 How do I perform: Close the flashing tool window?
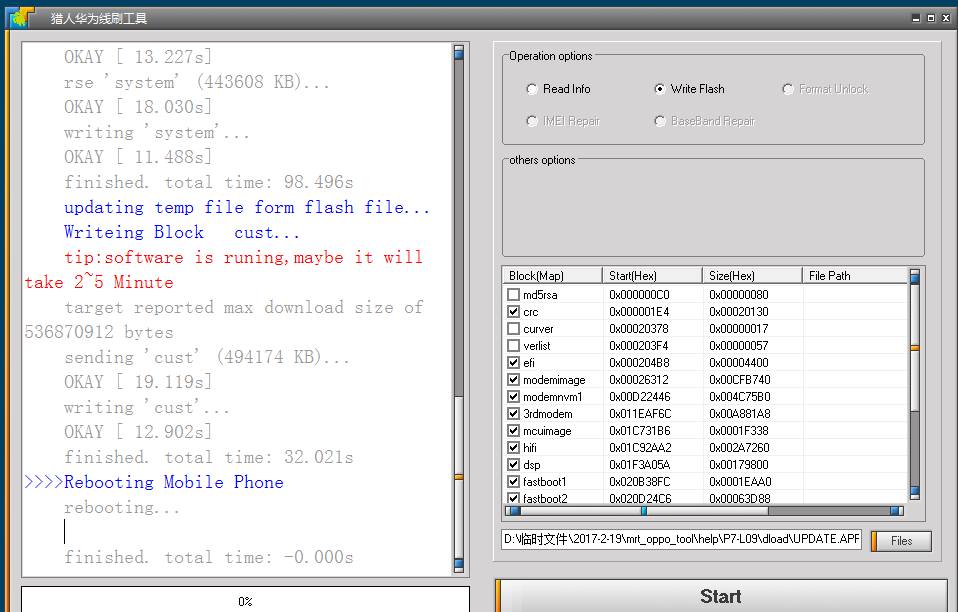pos(946,18)
